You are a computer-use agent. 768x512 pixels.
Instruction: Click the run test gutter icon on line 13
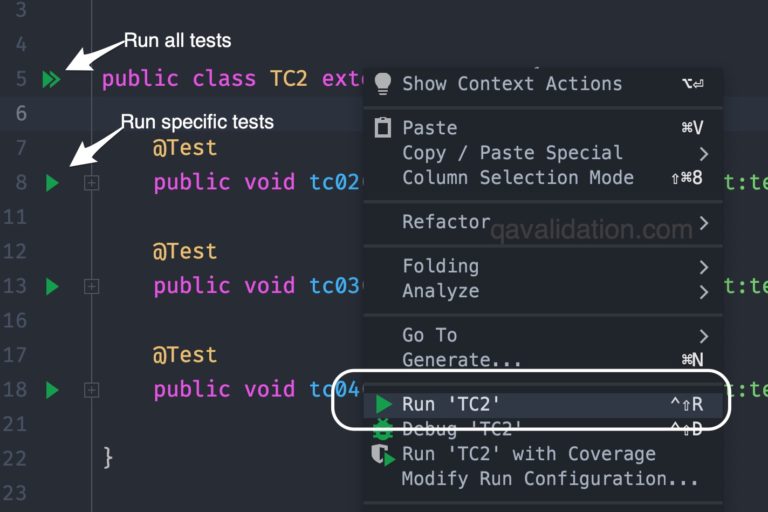[x=53, y=287]
